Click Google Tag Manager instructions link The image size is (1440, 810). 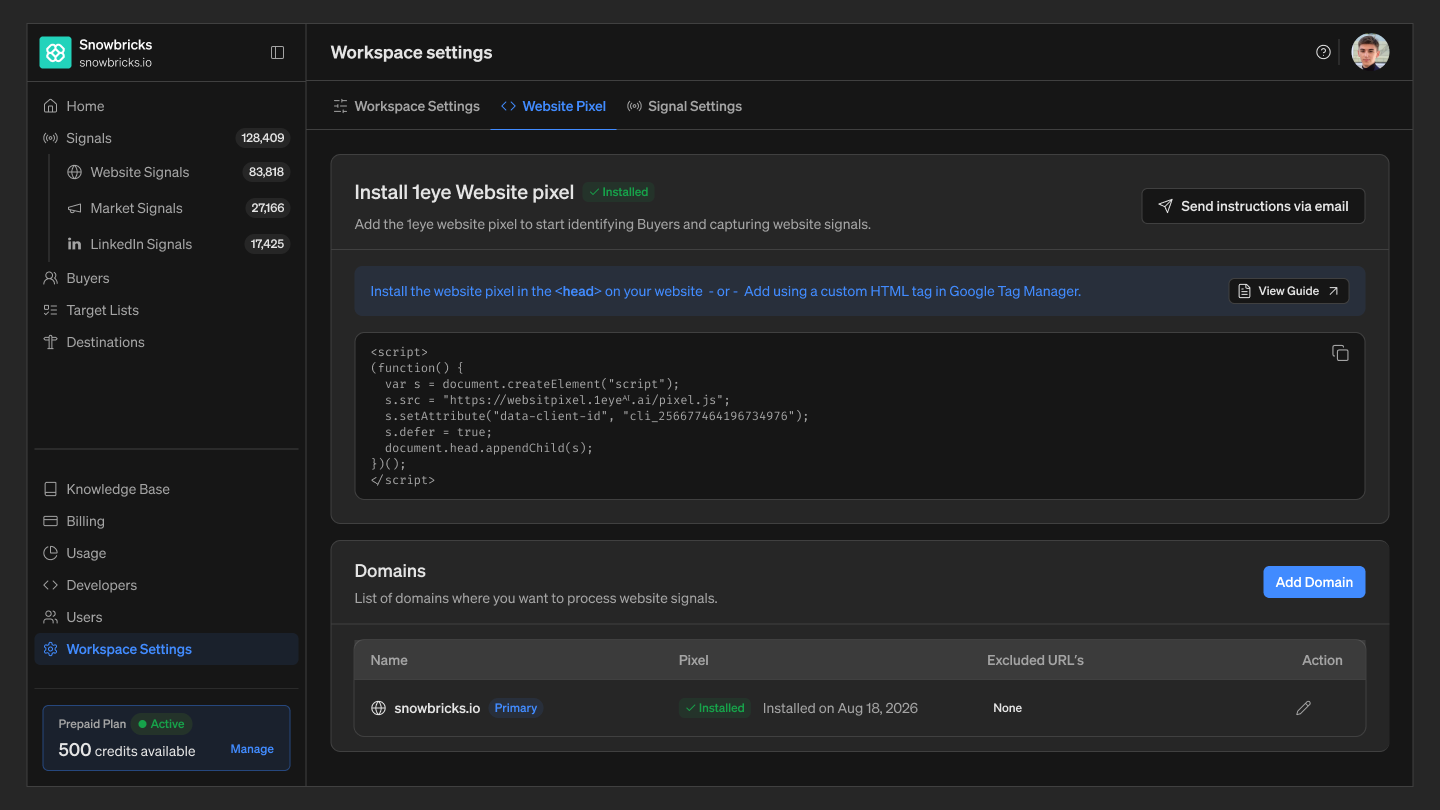click(912, 291)
